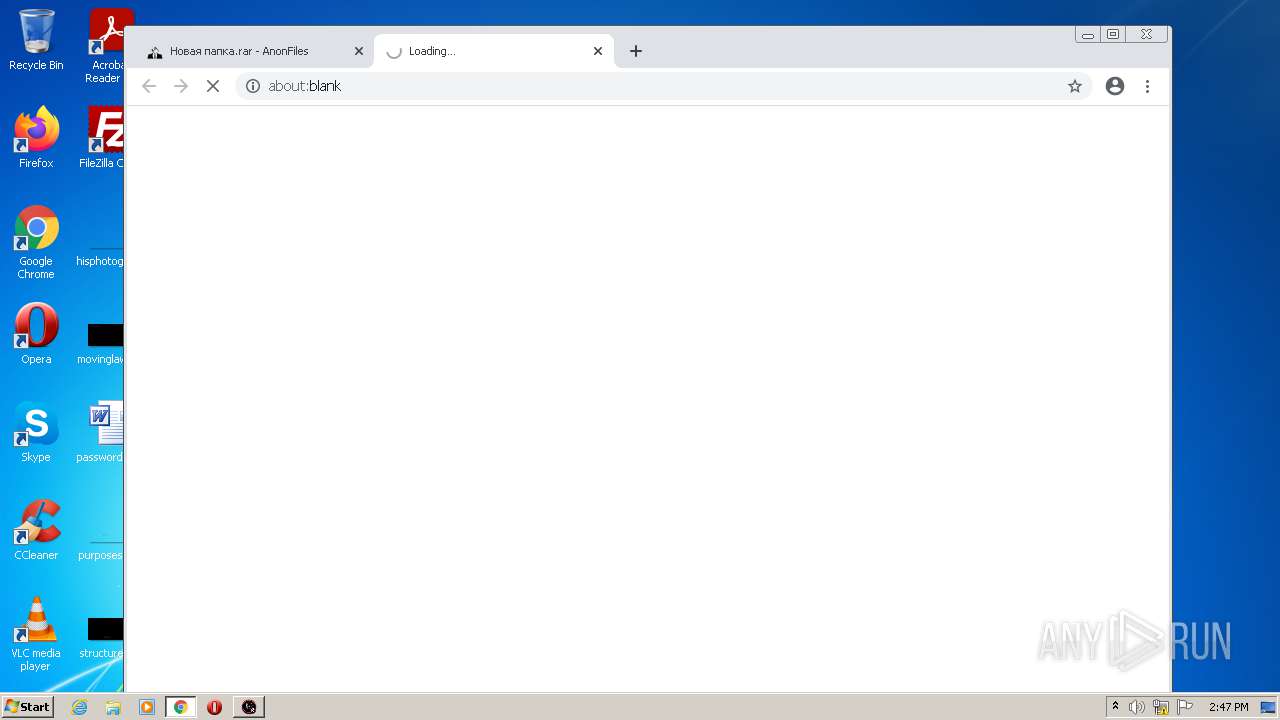Switch to the AnonFiles tab
The image size is (1280, 720).
coord(253,51)
